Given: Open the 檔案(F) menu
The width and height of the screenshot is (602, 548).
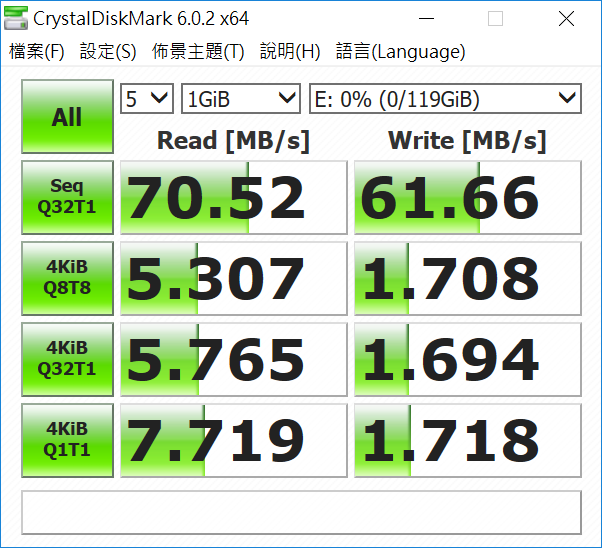Looking at the screenshot, I should coord(37,51).
